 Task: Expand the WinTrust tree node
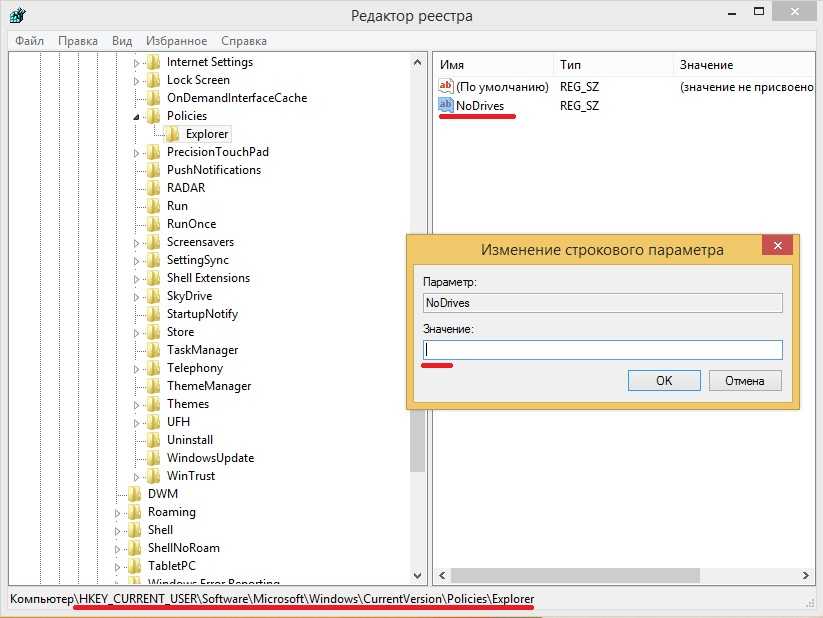point(137,476)
